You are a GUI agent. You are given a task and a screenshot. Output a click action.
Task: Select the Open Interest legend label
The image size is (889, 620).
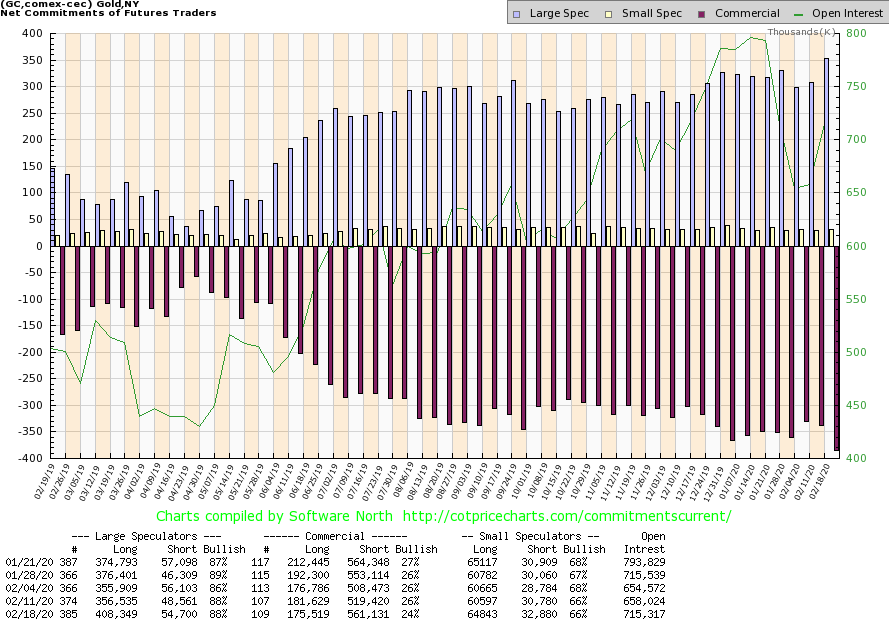point(843,13)
